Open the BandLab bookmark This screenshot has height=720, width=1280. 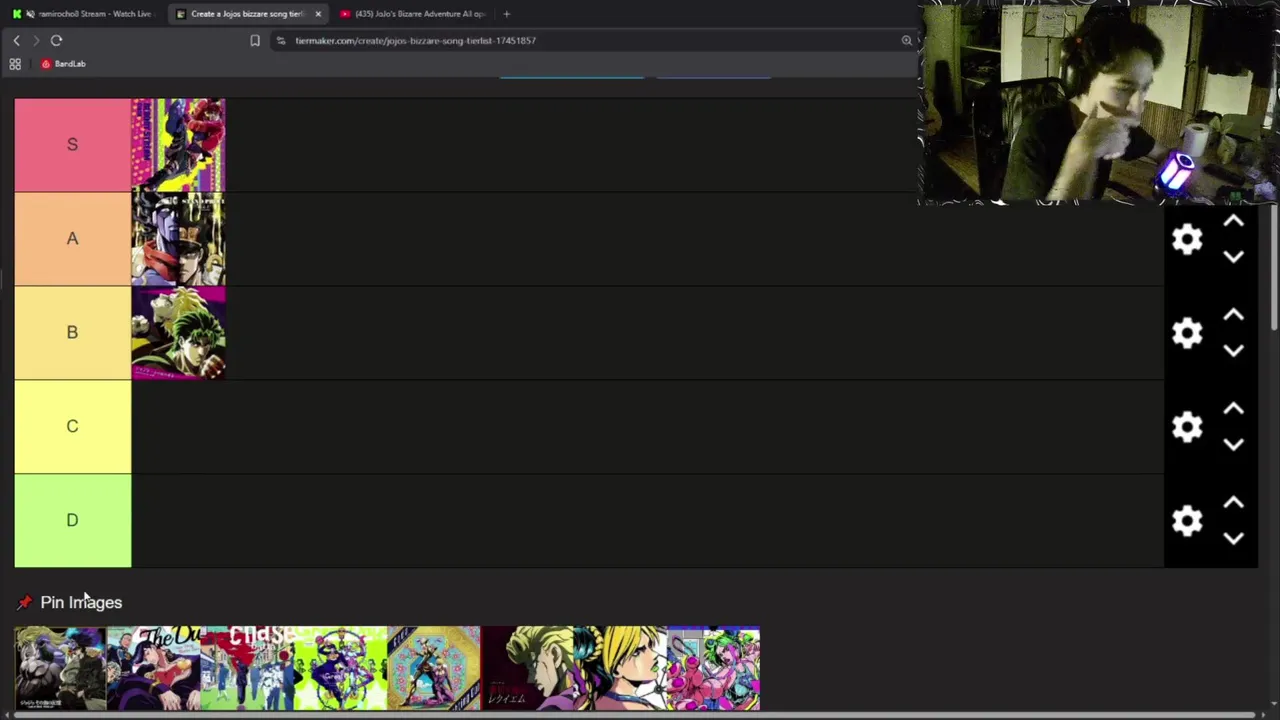coord(63,64)
